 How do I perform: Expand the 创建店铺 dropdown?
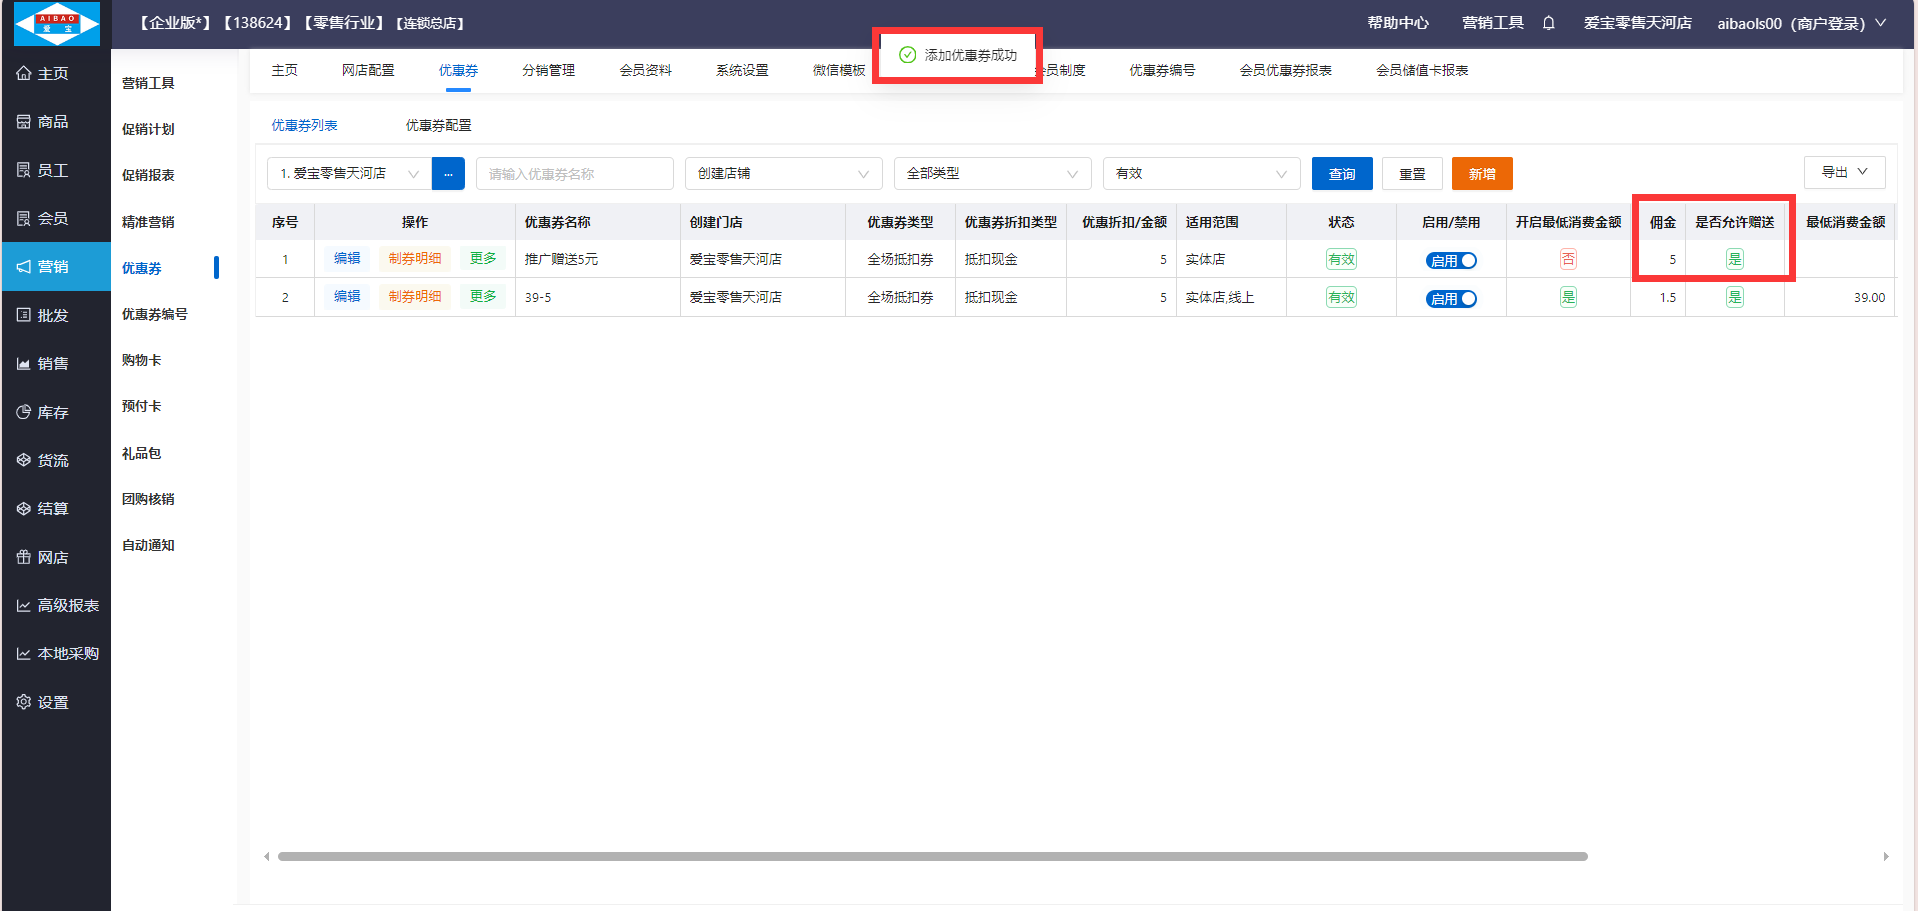(x=783, y=173)
